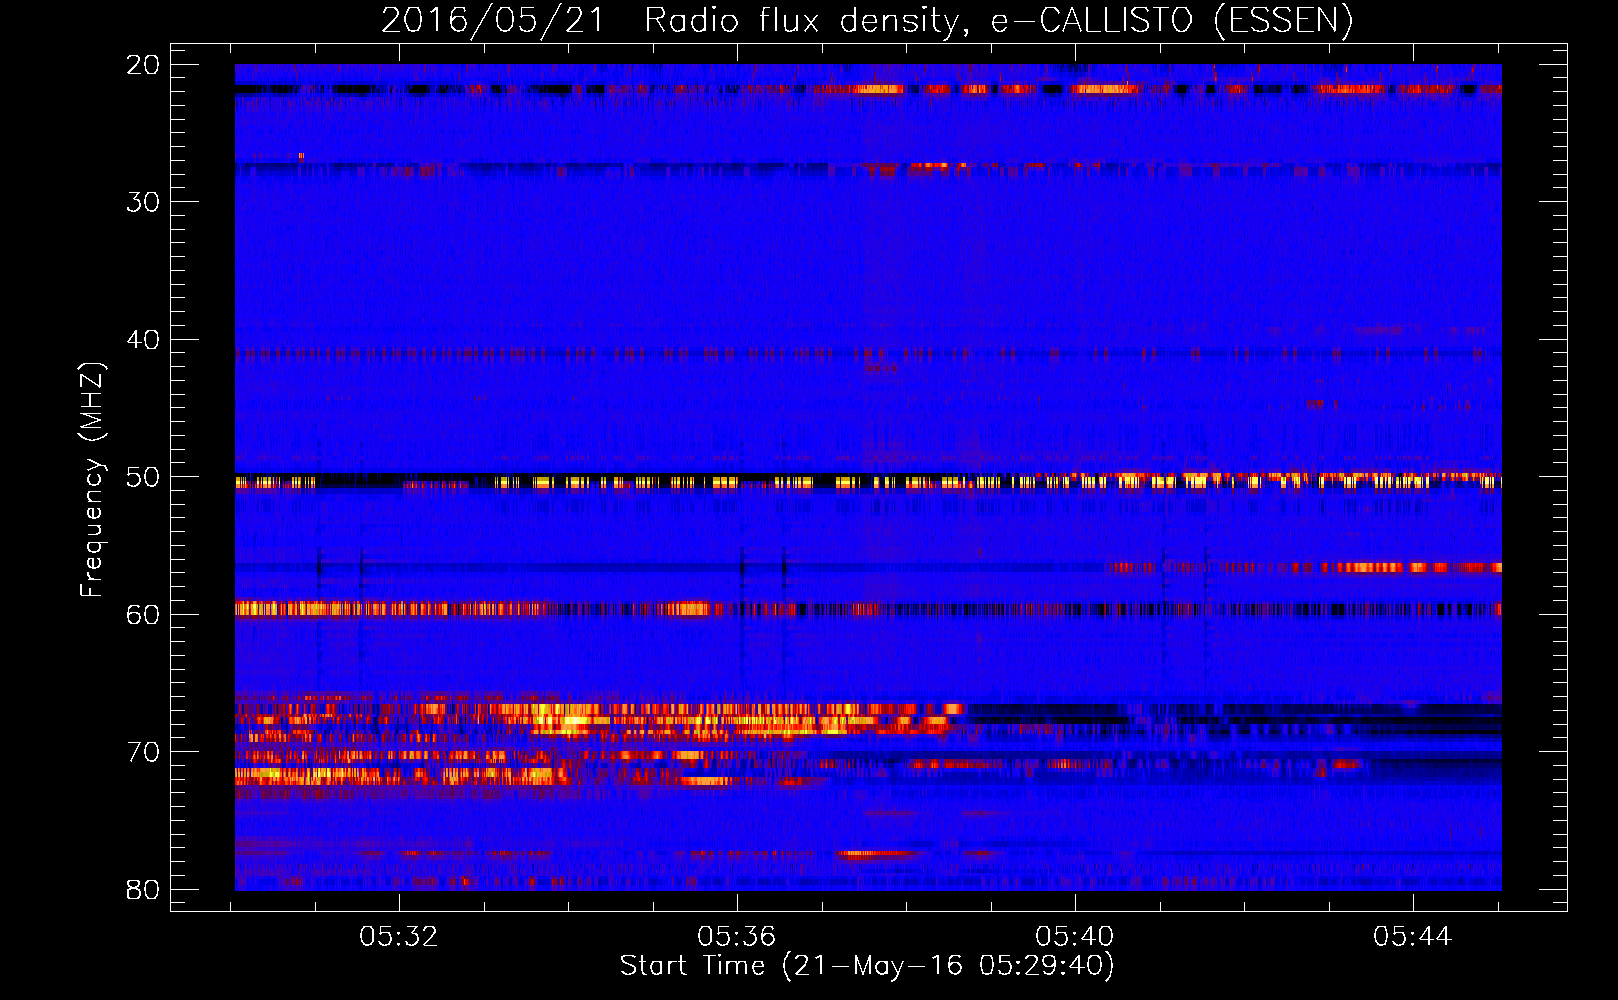Click the '05:40' time tick label
Screen dimensions: 1618x1000
pyautogui.click(x=1075, y=937)
